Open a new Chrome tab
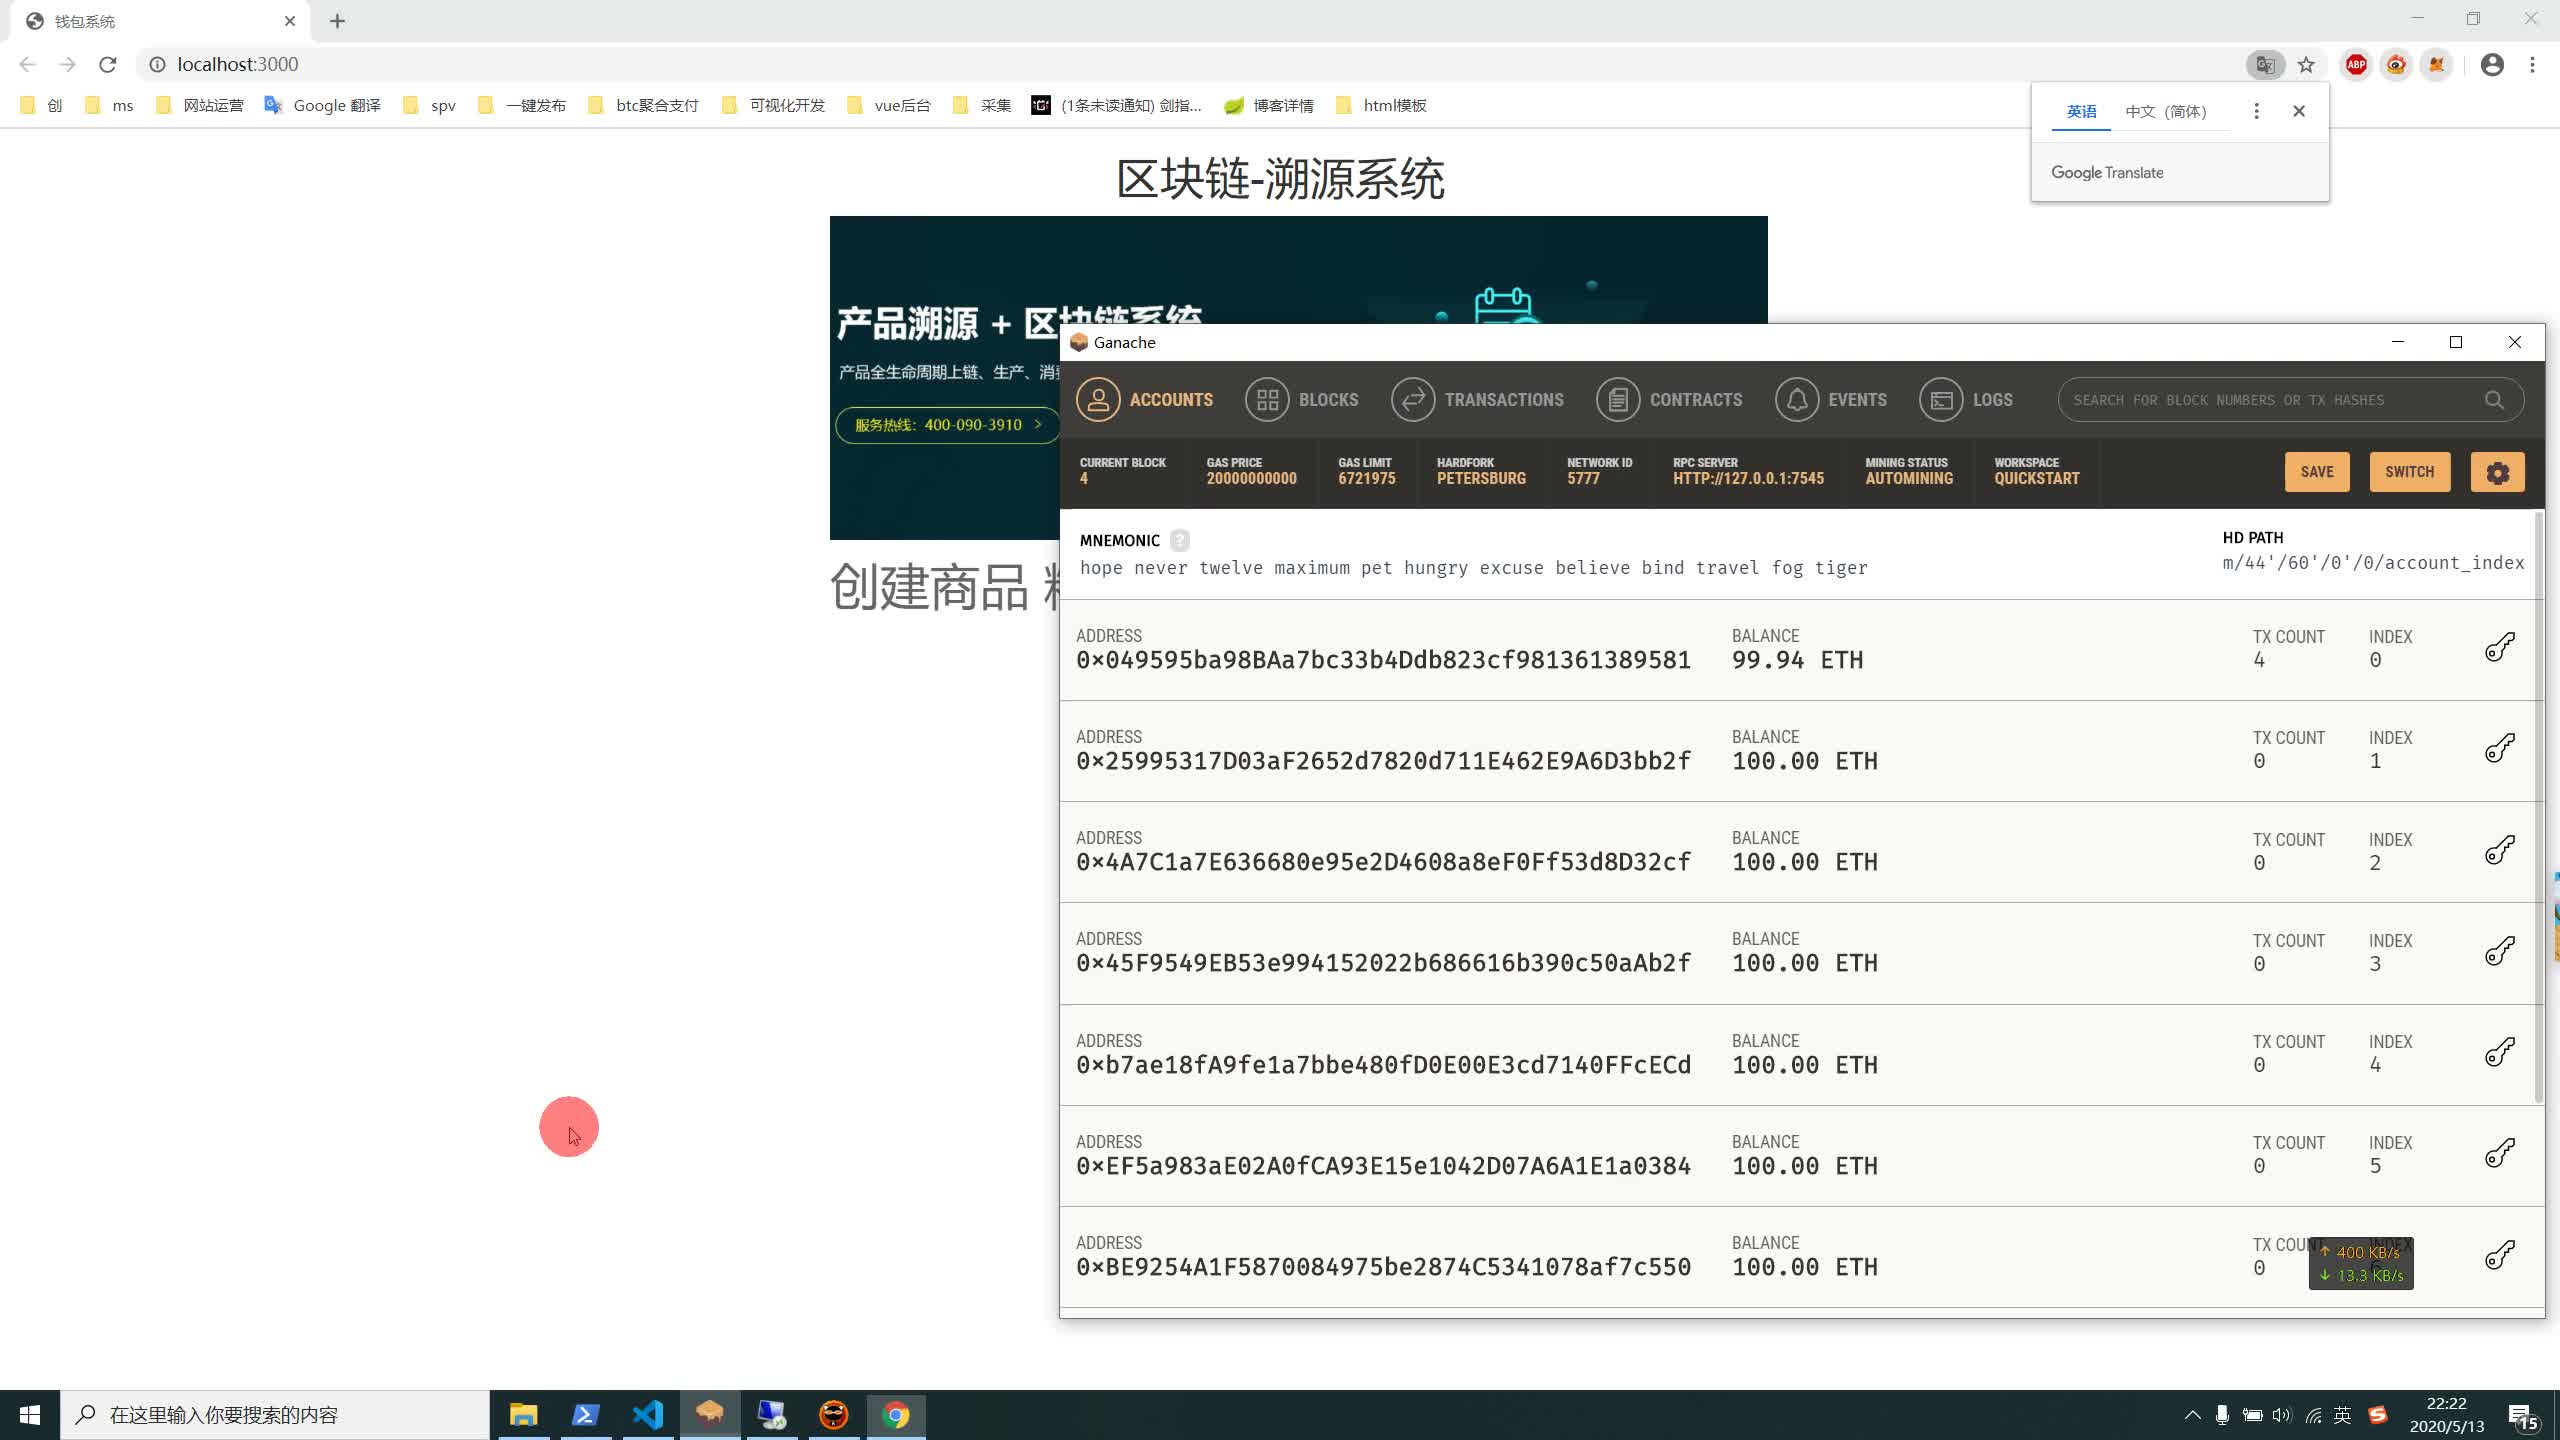Screen dimensions: 2560x1440 (338, 21)
